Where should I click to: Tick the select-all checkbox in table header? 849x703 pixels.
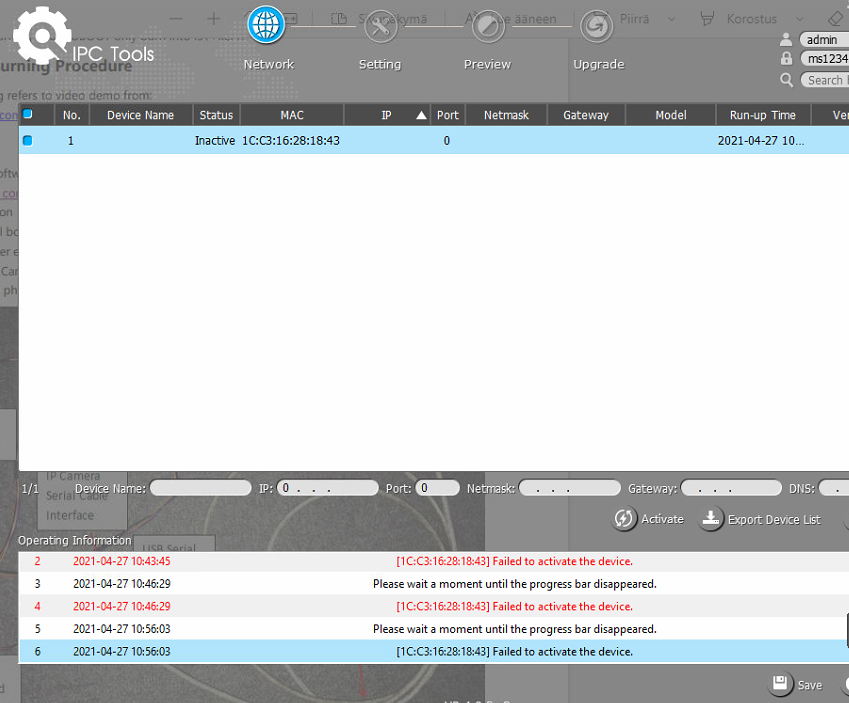[28, 114]
